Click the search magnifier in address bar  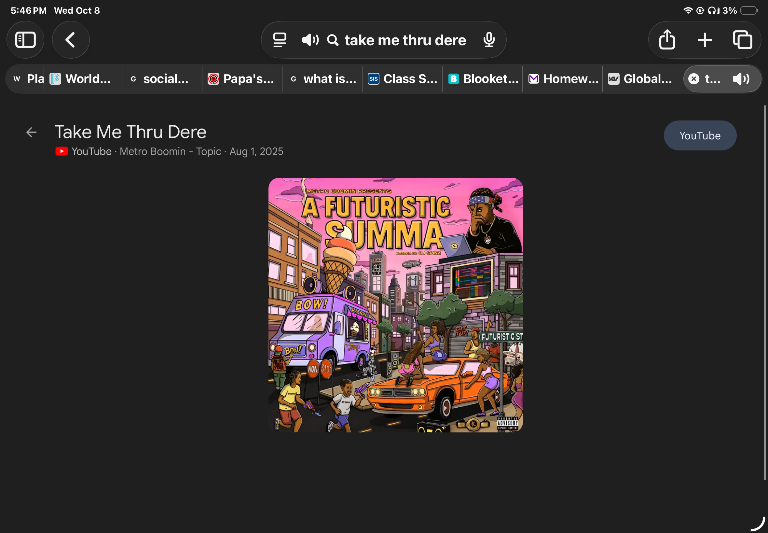pos(333,40)
